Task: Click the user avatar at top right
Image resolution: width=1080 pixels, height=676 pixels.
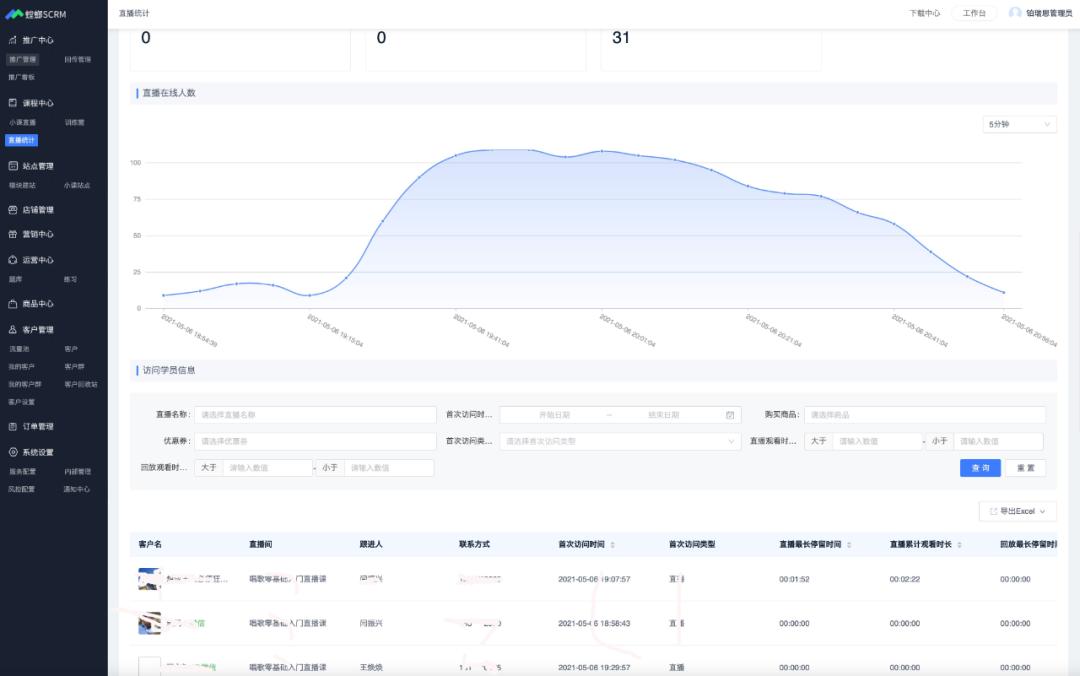Action: click(x=1015, y=13)
